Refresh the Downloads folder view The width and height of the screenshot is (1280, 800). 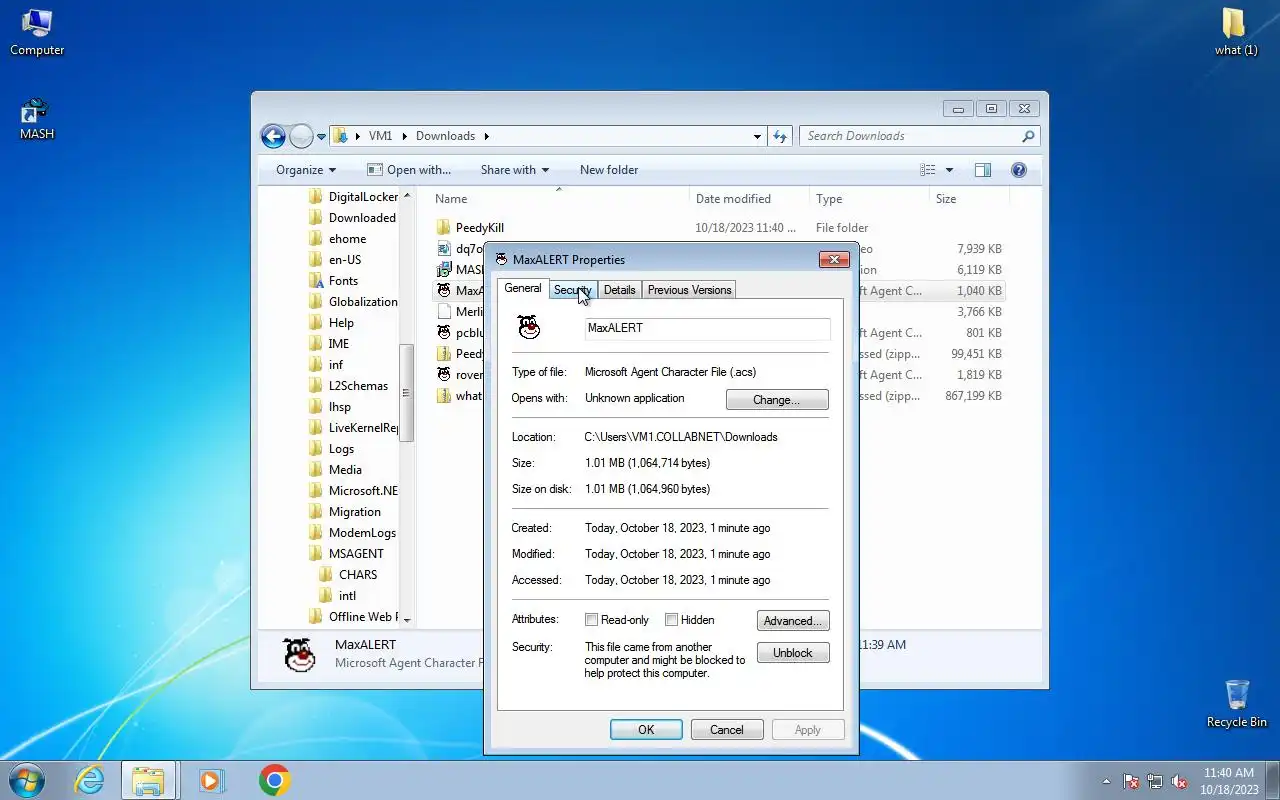(780, 136)
